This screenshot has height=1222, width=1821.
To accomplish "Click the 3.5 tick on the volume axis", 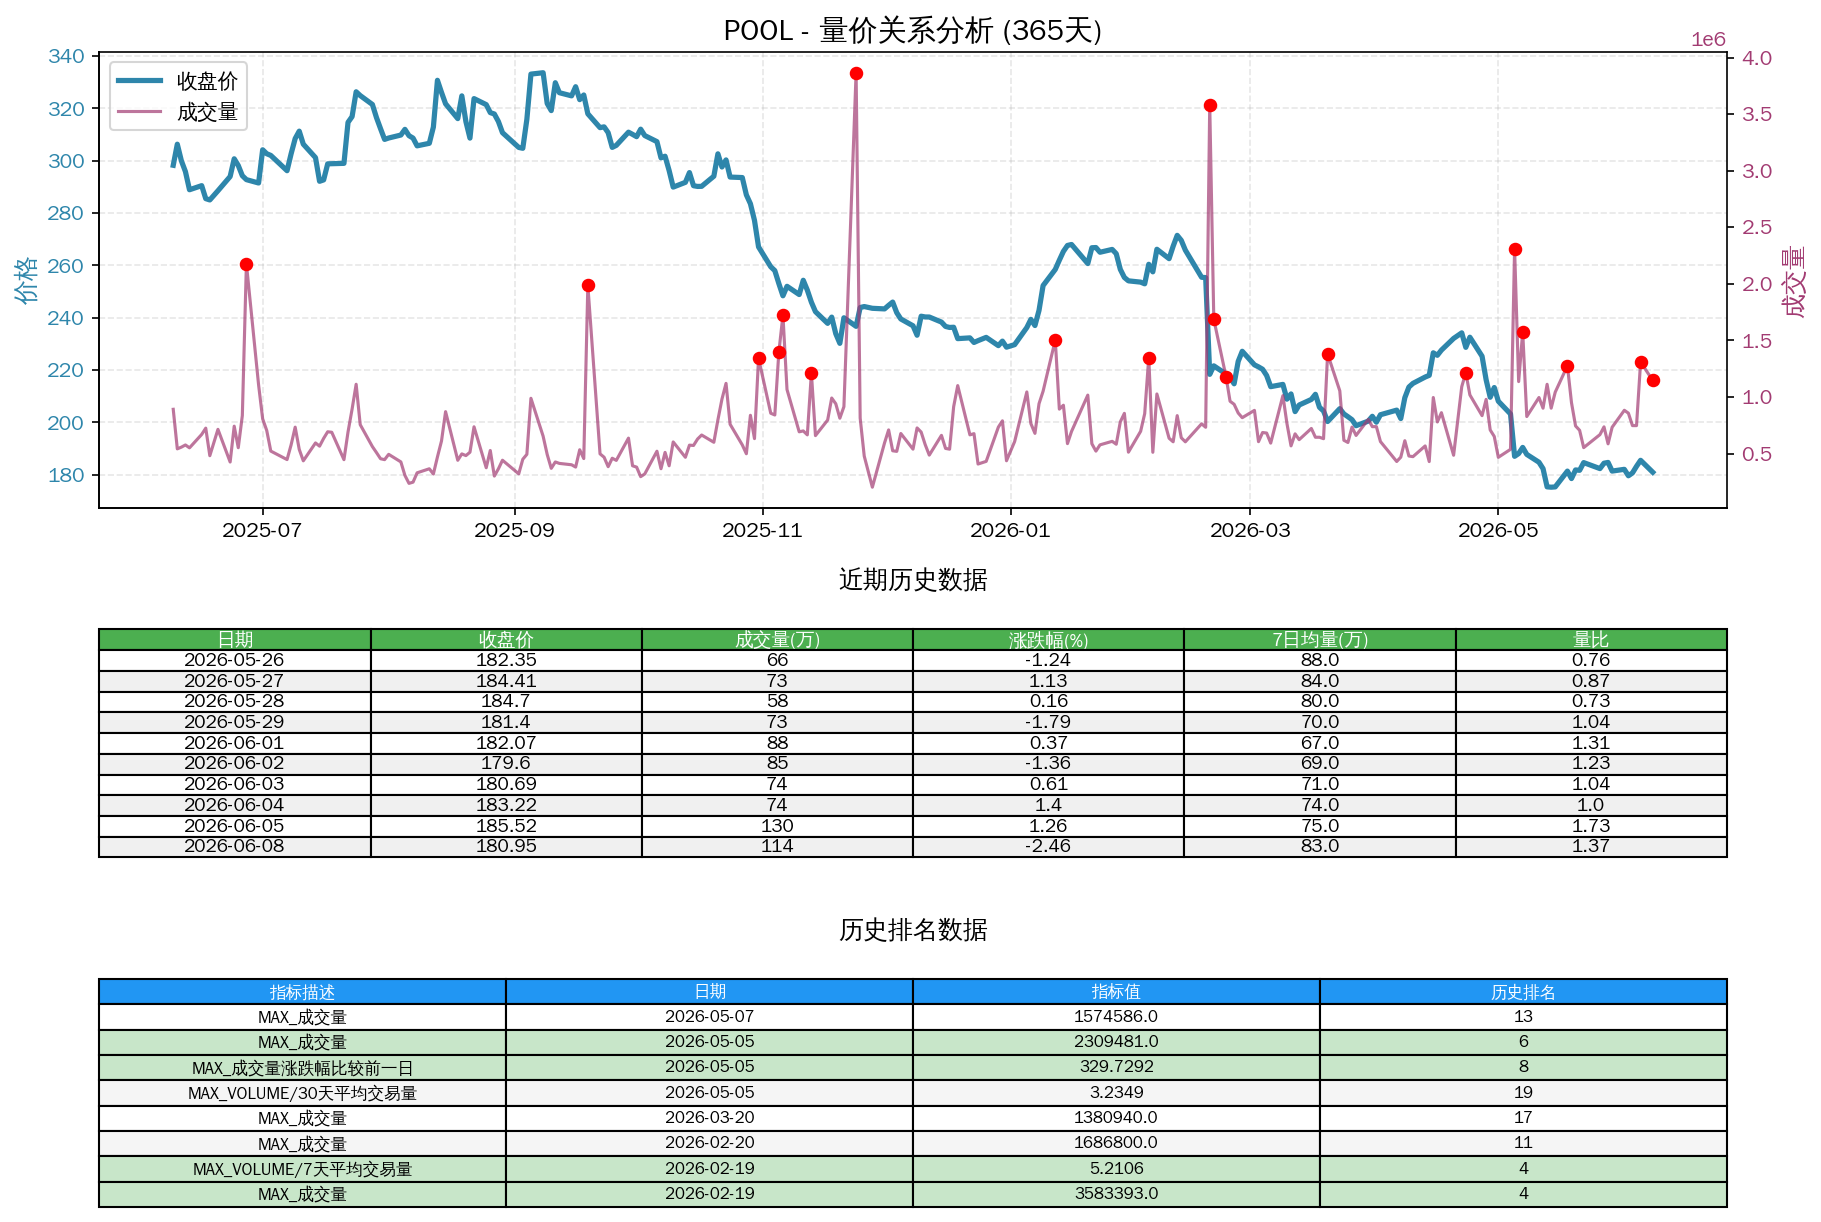I will [x=1757, y=114].
